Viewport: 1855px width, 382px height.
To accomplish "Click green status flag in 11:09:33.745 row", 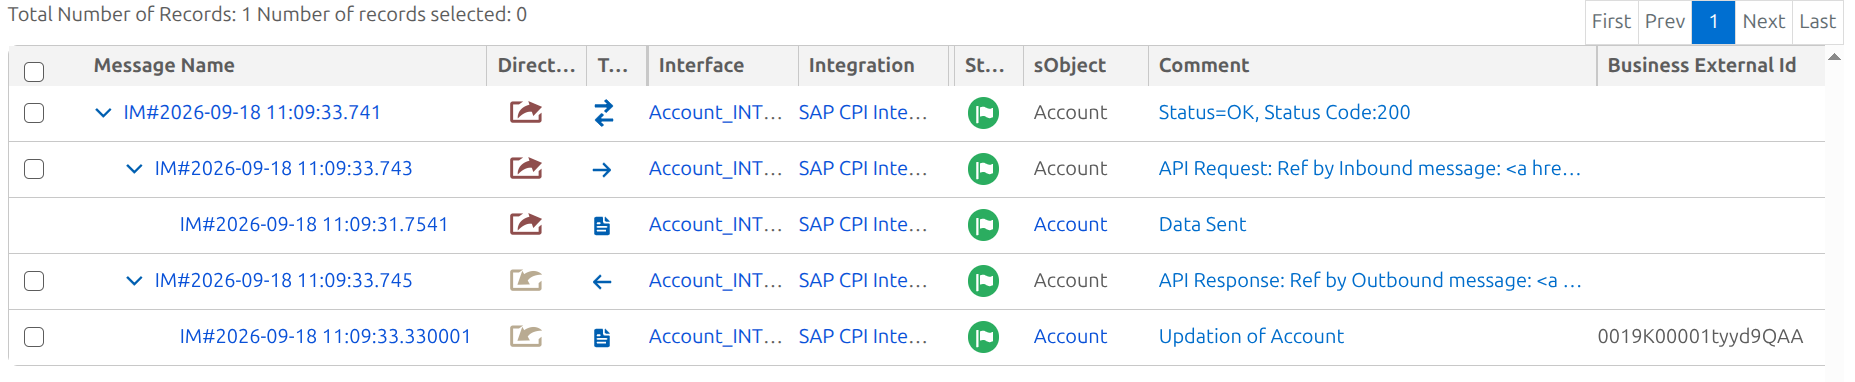I will [x=984, y=281].
